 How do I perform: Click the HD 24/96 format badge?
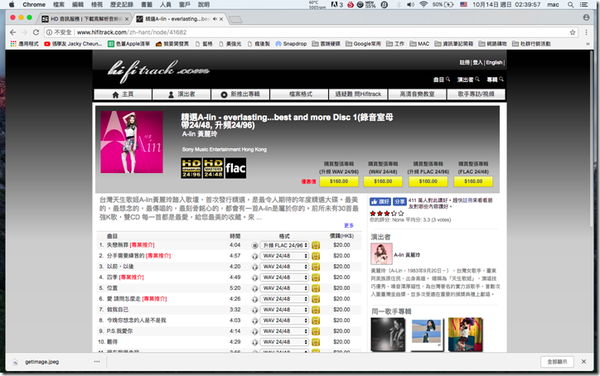pyautogui.click(x=191, y=168)
